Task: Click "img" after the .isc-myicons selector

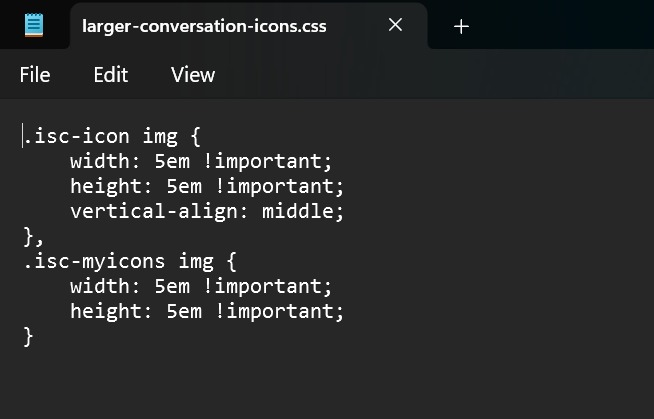Action: pyautogui.click(x=196, y=262)
